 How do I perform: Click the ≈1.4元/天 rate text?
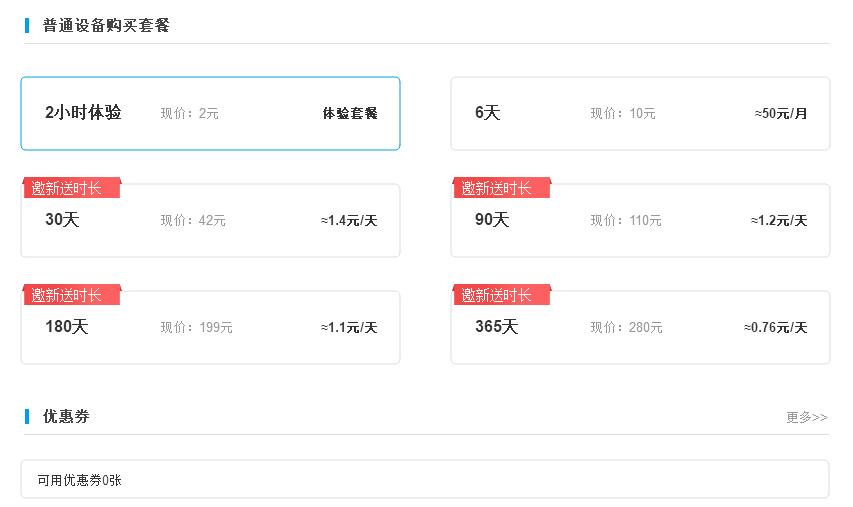click(x=349, y=221)
